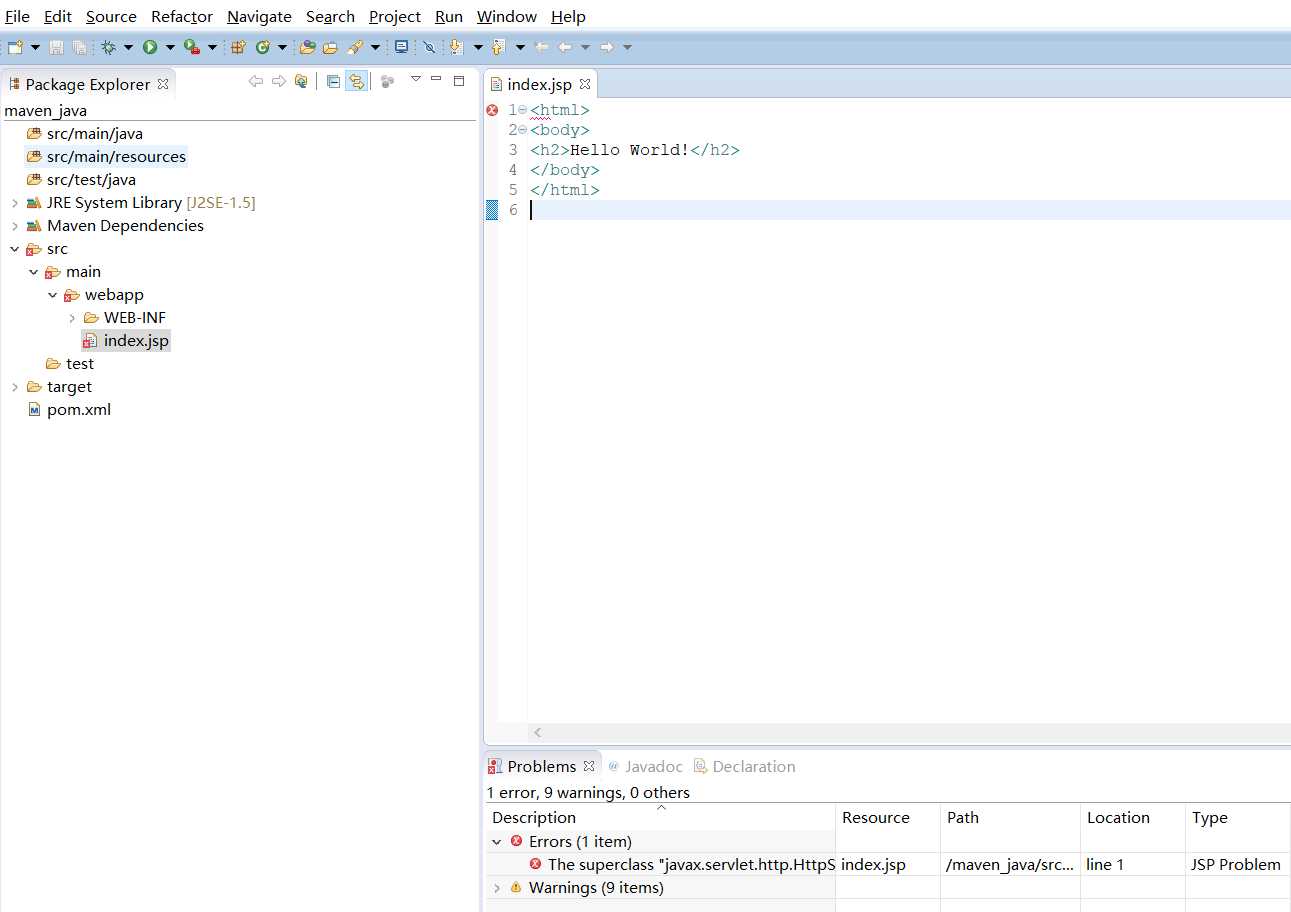Open the File menu
1291x912 pixels.
coord(17,16)
